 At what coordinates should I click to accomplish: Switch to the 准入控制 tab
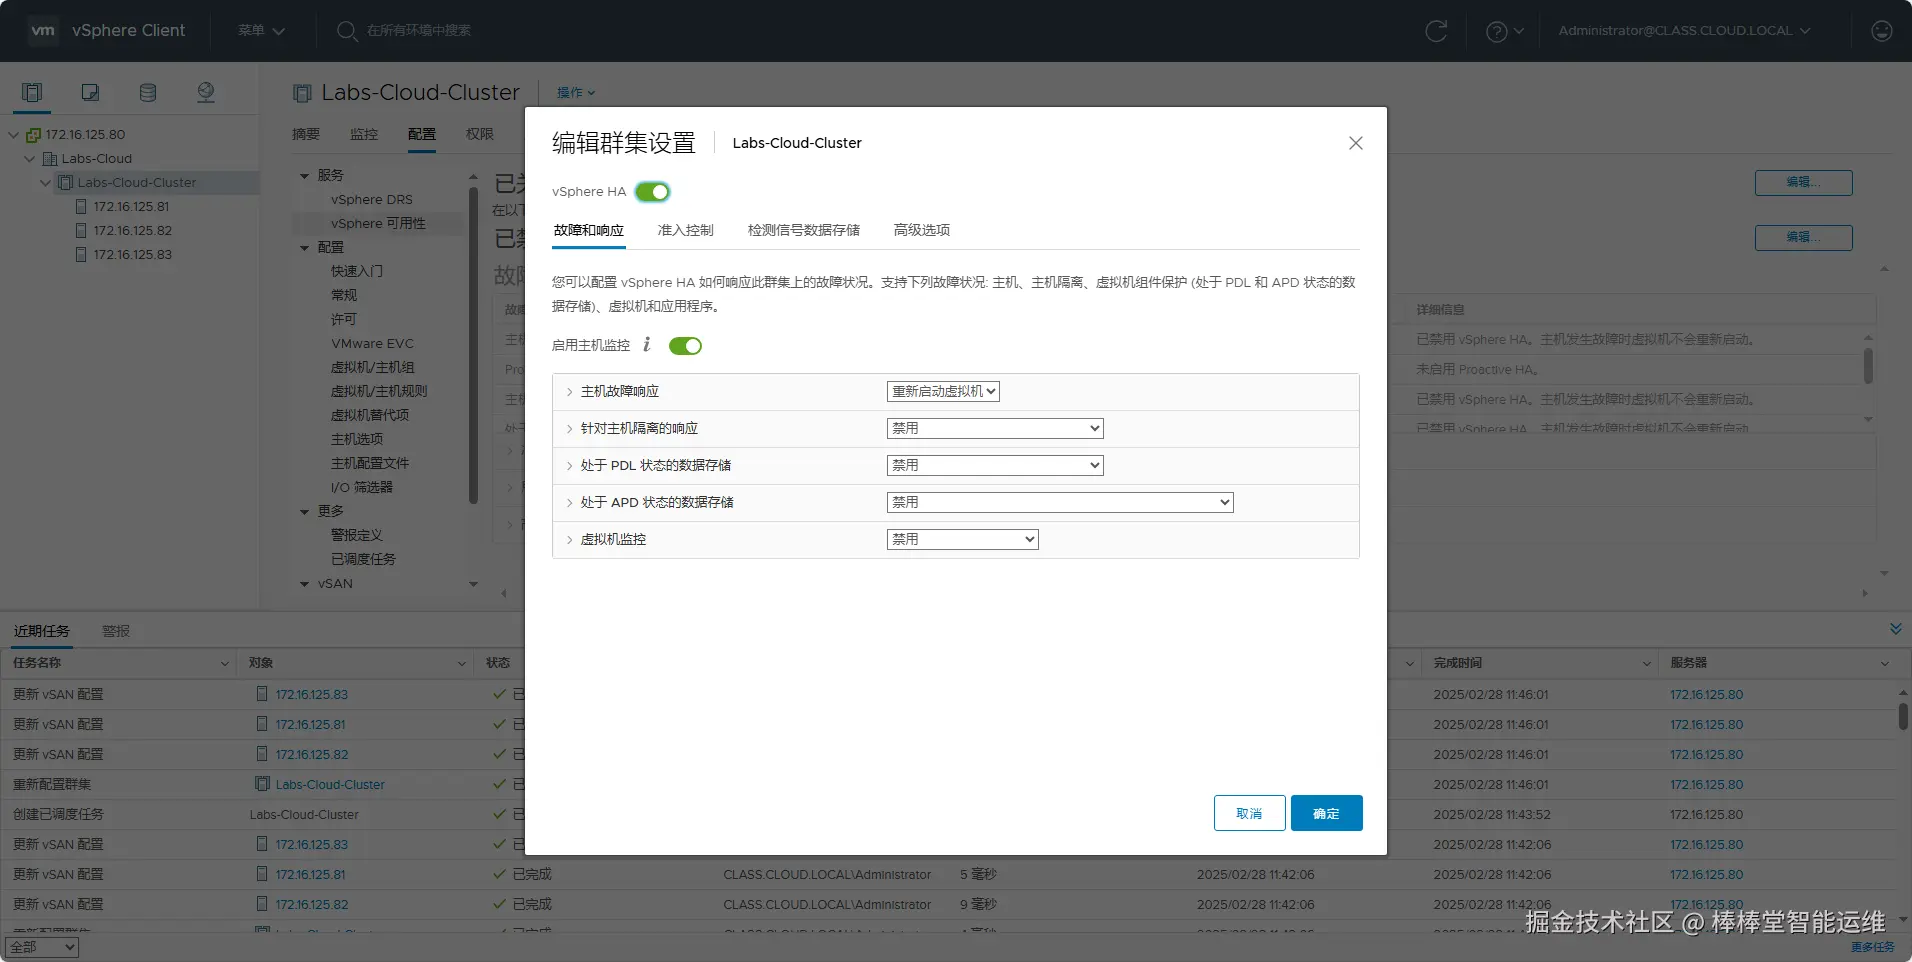point(686,230)
